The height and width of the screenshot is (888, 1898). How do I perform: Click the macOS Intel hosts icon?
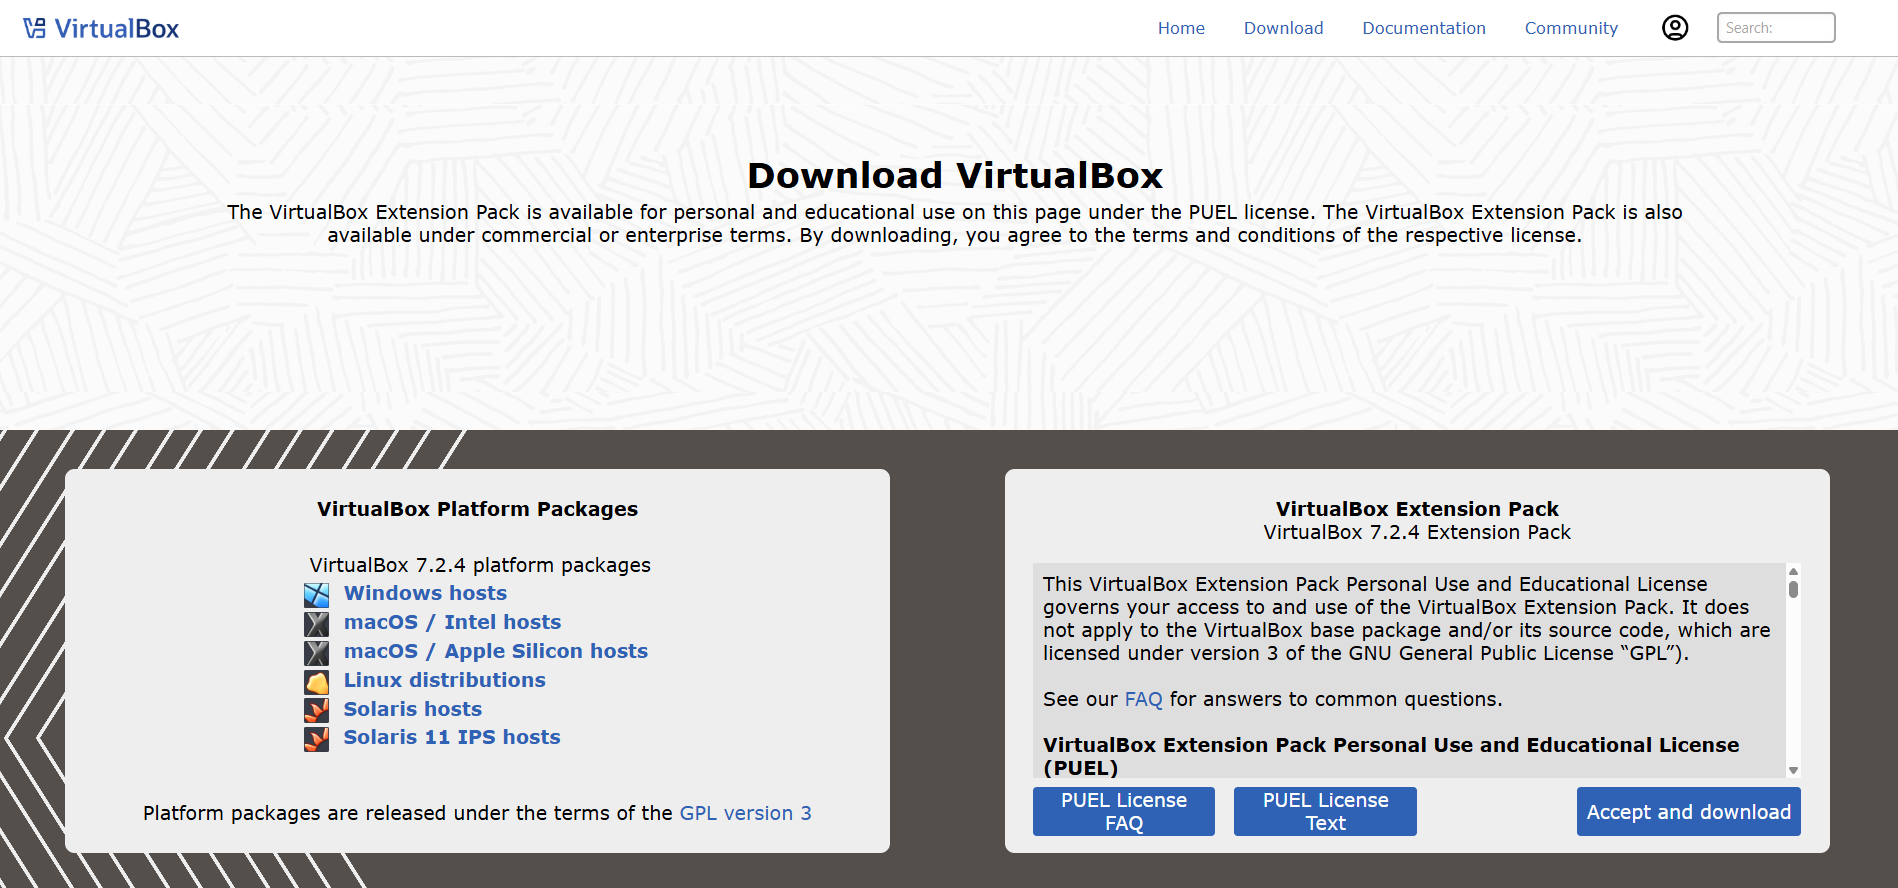coord(317,624)
